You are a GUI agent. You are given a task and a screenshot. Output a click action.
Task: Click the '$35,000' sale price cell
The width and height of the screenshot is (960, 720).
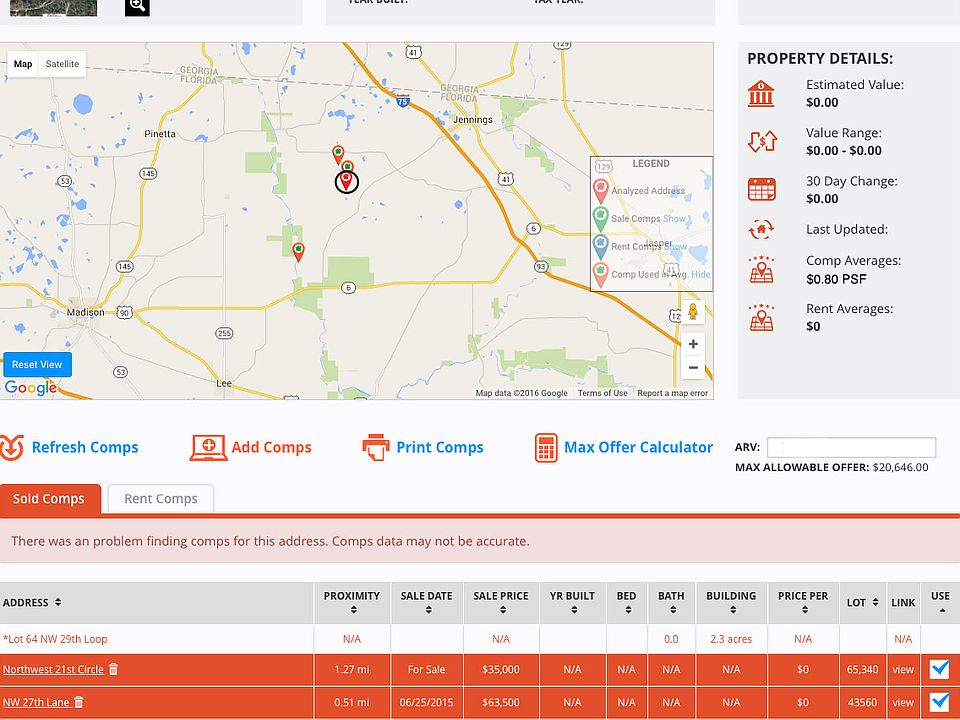(501, 670)
